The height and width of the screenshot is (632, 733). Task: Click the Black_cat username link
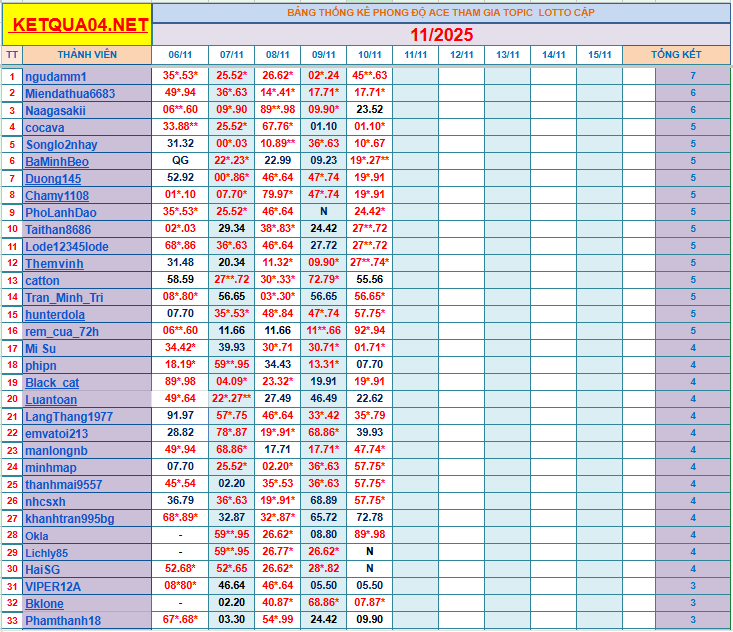pos(52,382)
